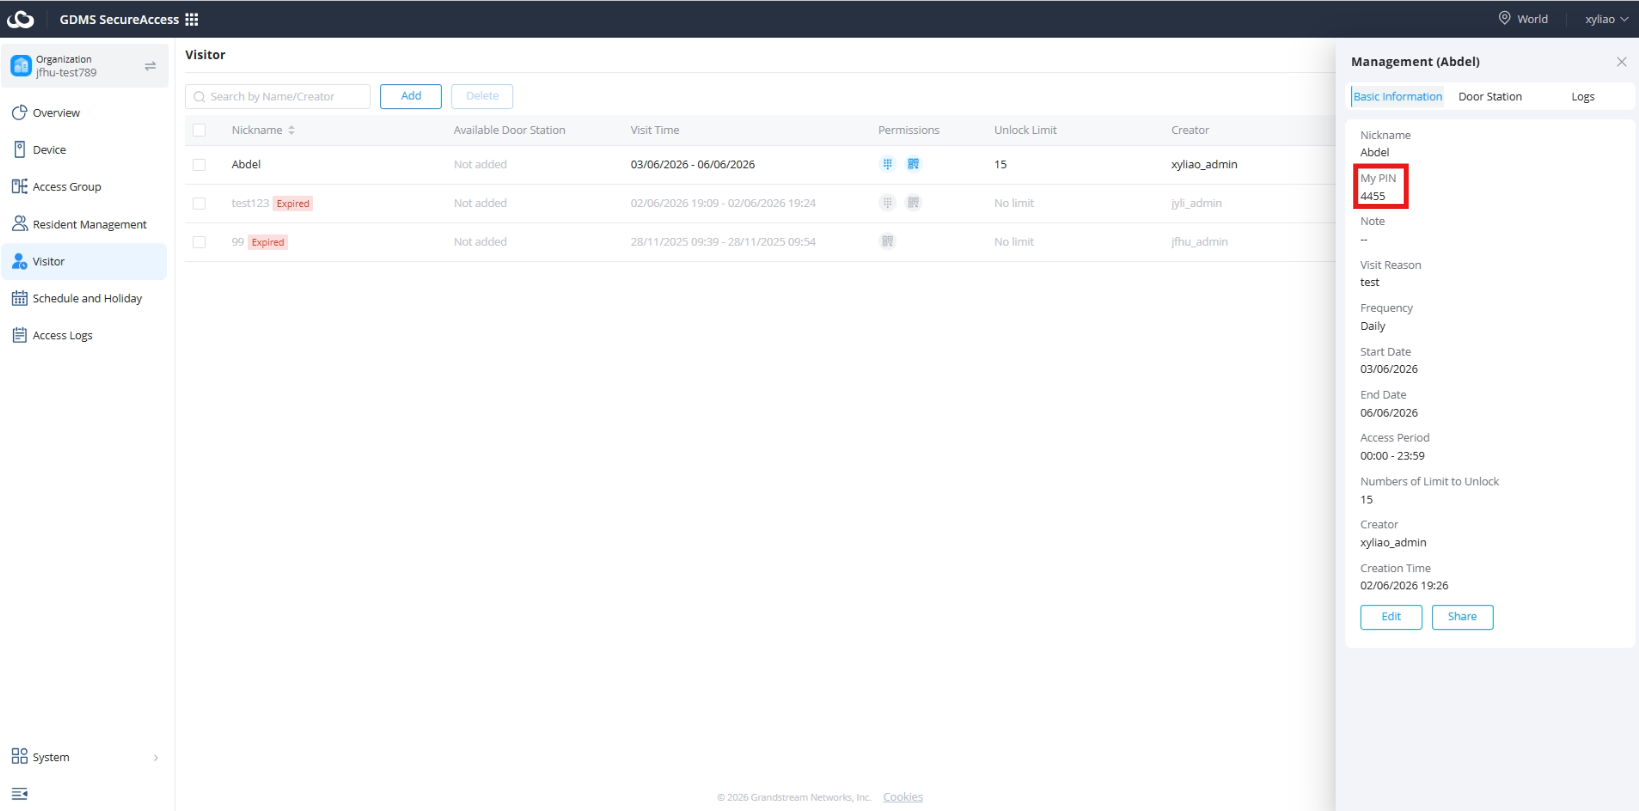Click the Resident Management people icon

(19, 224)
